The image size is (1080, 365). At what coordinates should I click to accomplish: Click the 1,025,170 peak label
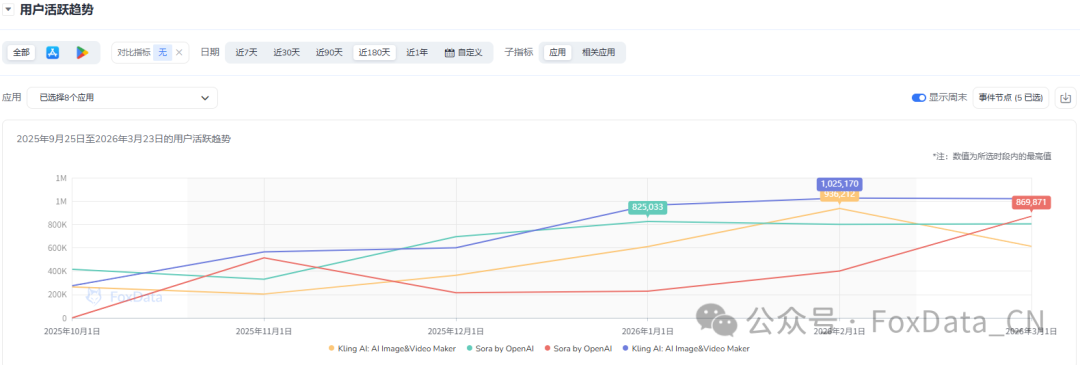[x=840, y=184]
